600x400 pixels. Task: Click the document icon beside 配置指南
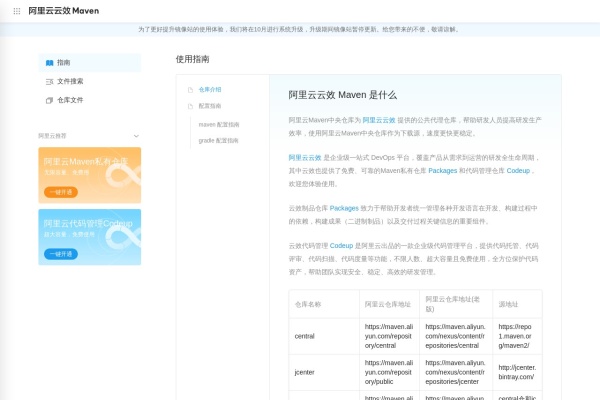pos(190,106)
